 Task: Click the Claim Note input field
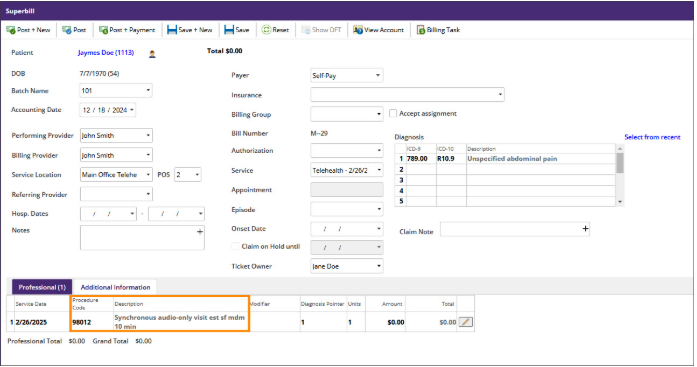click(515, 229)
